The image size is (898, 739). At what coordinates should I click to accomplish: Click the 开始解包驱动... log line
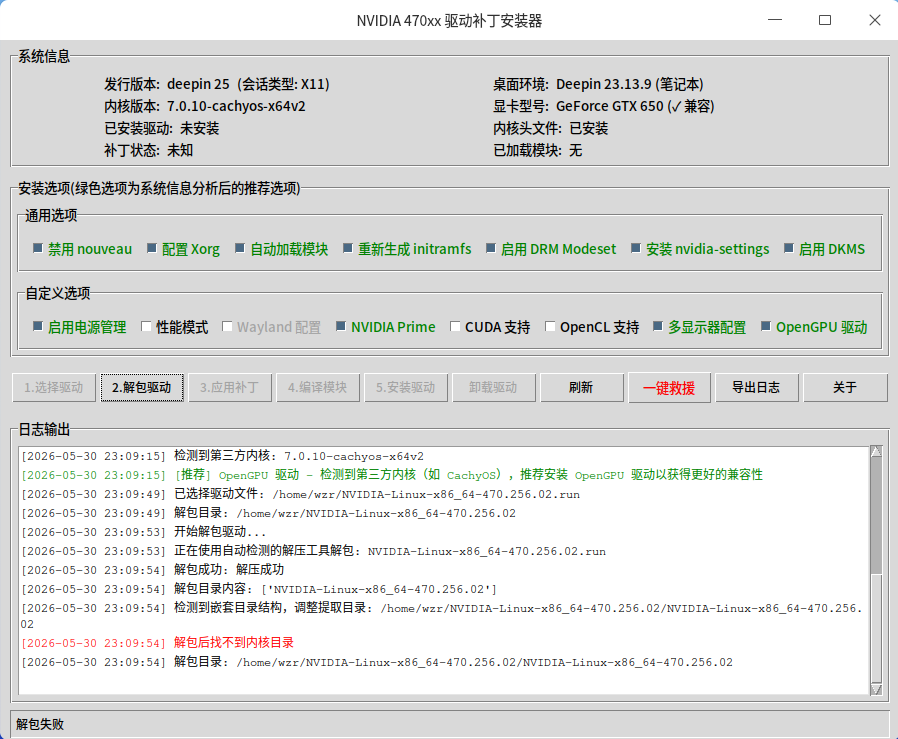click(143, 532)
